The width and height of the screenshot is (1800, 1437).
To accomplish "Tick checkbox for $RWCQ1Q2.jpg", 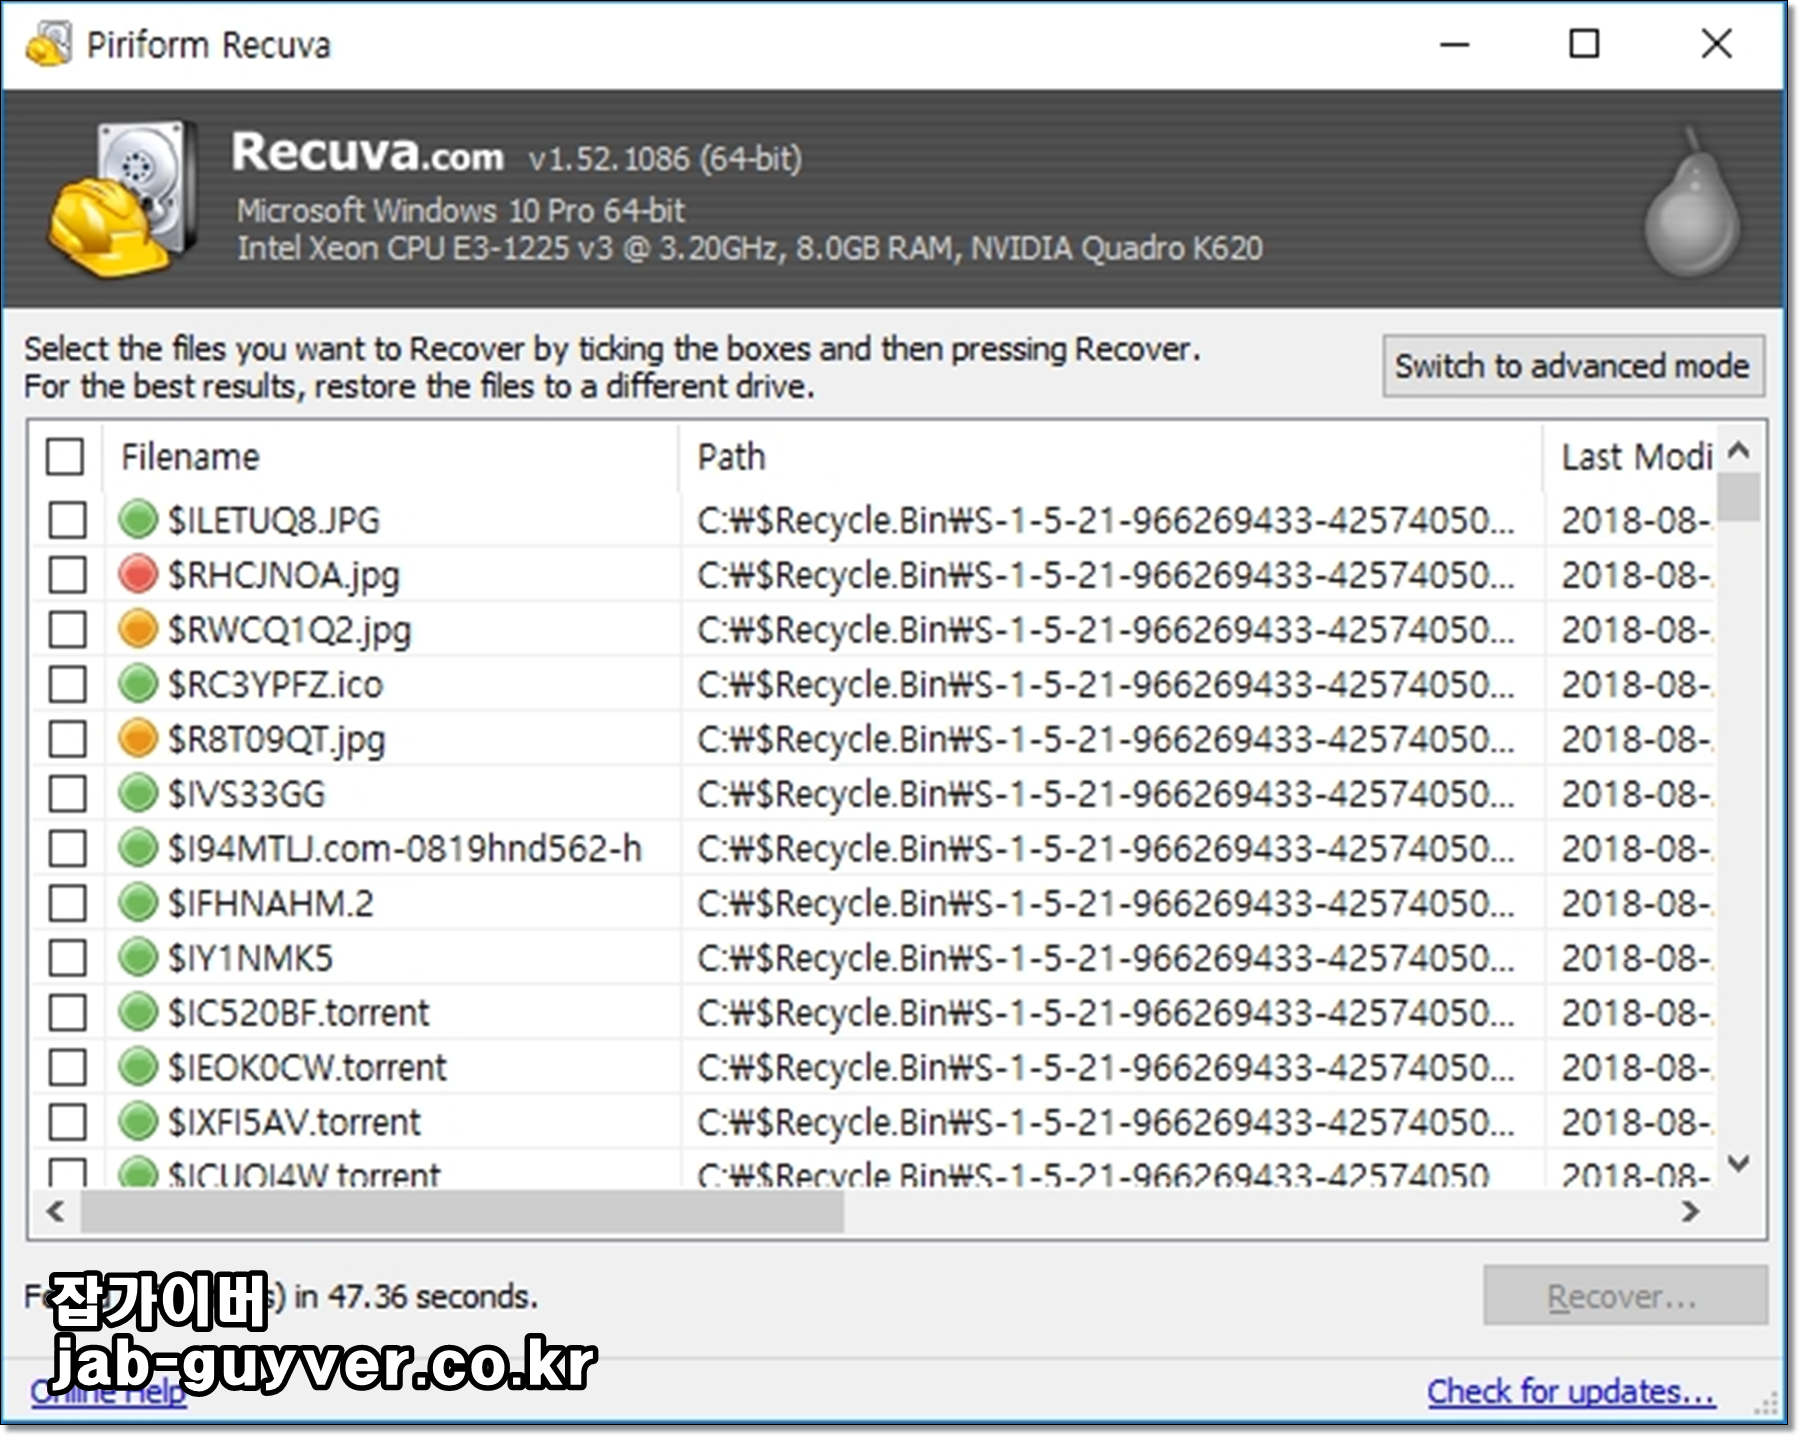I will [67, 630].
